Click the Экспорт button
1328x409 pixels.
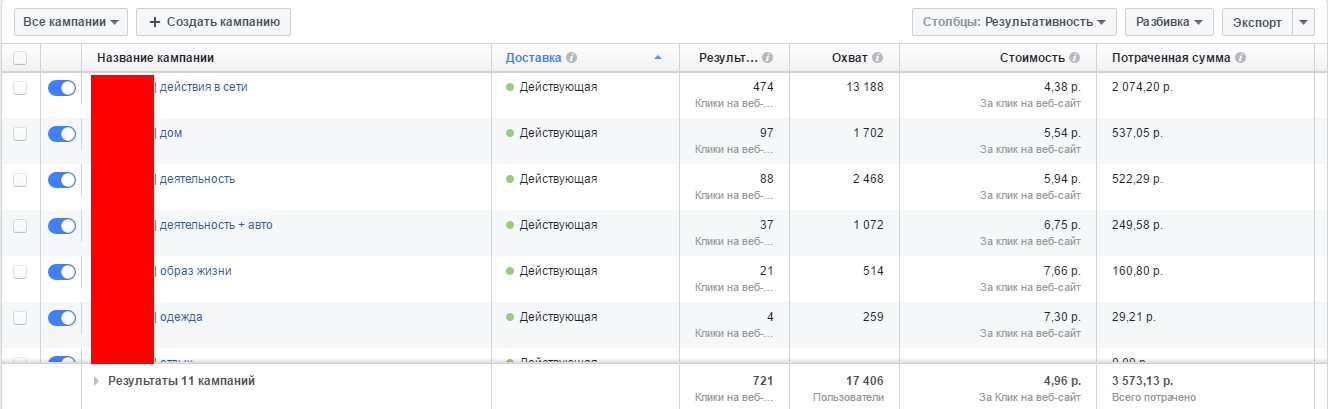coord(1257,21)
